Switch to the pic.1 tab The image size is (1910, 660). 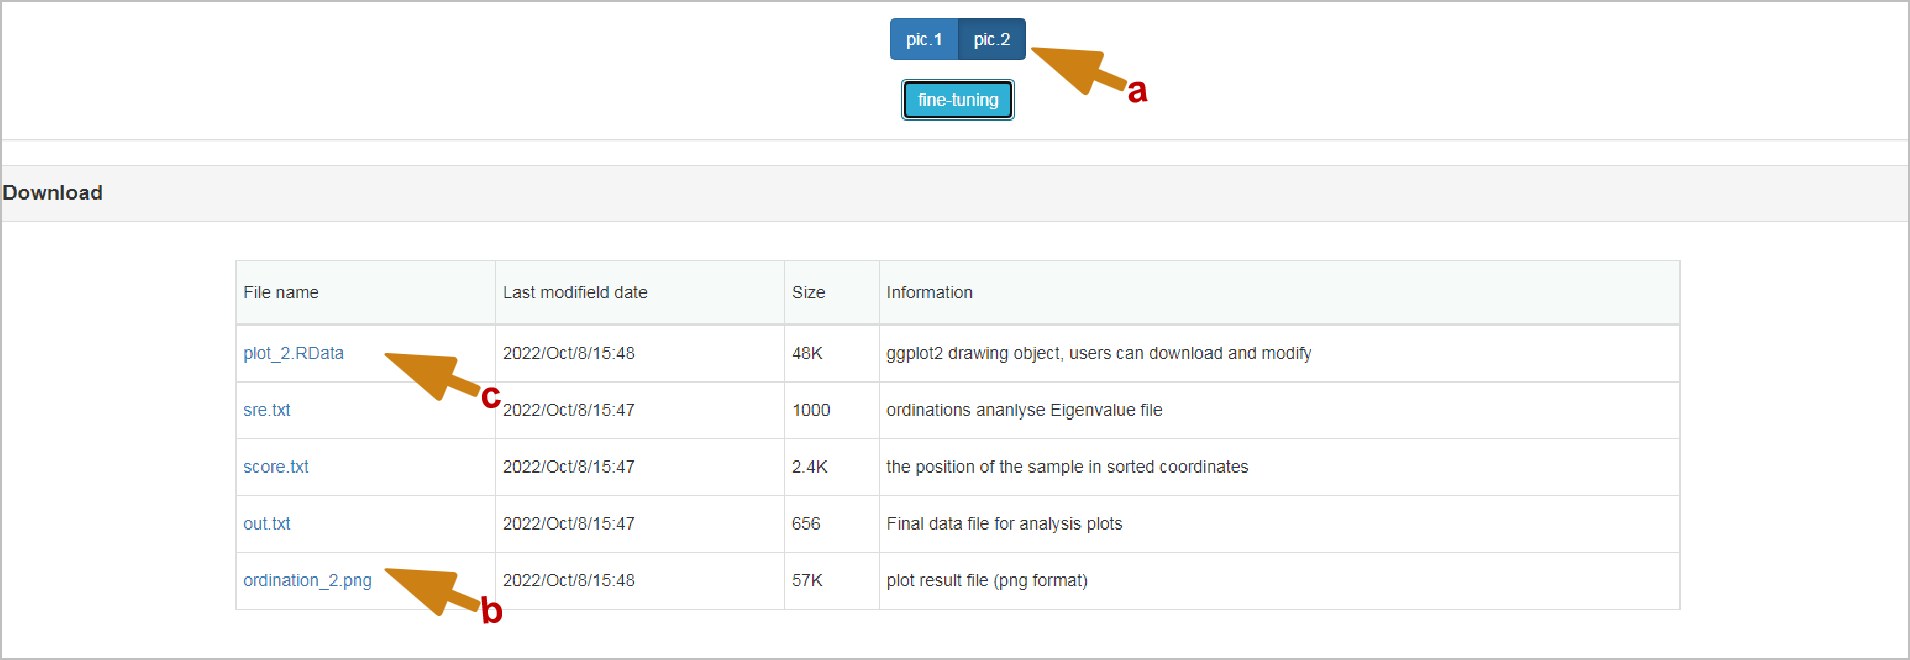tap(923, 40)
